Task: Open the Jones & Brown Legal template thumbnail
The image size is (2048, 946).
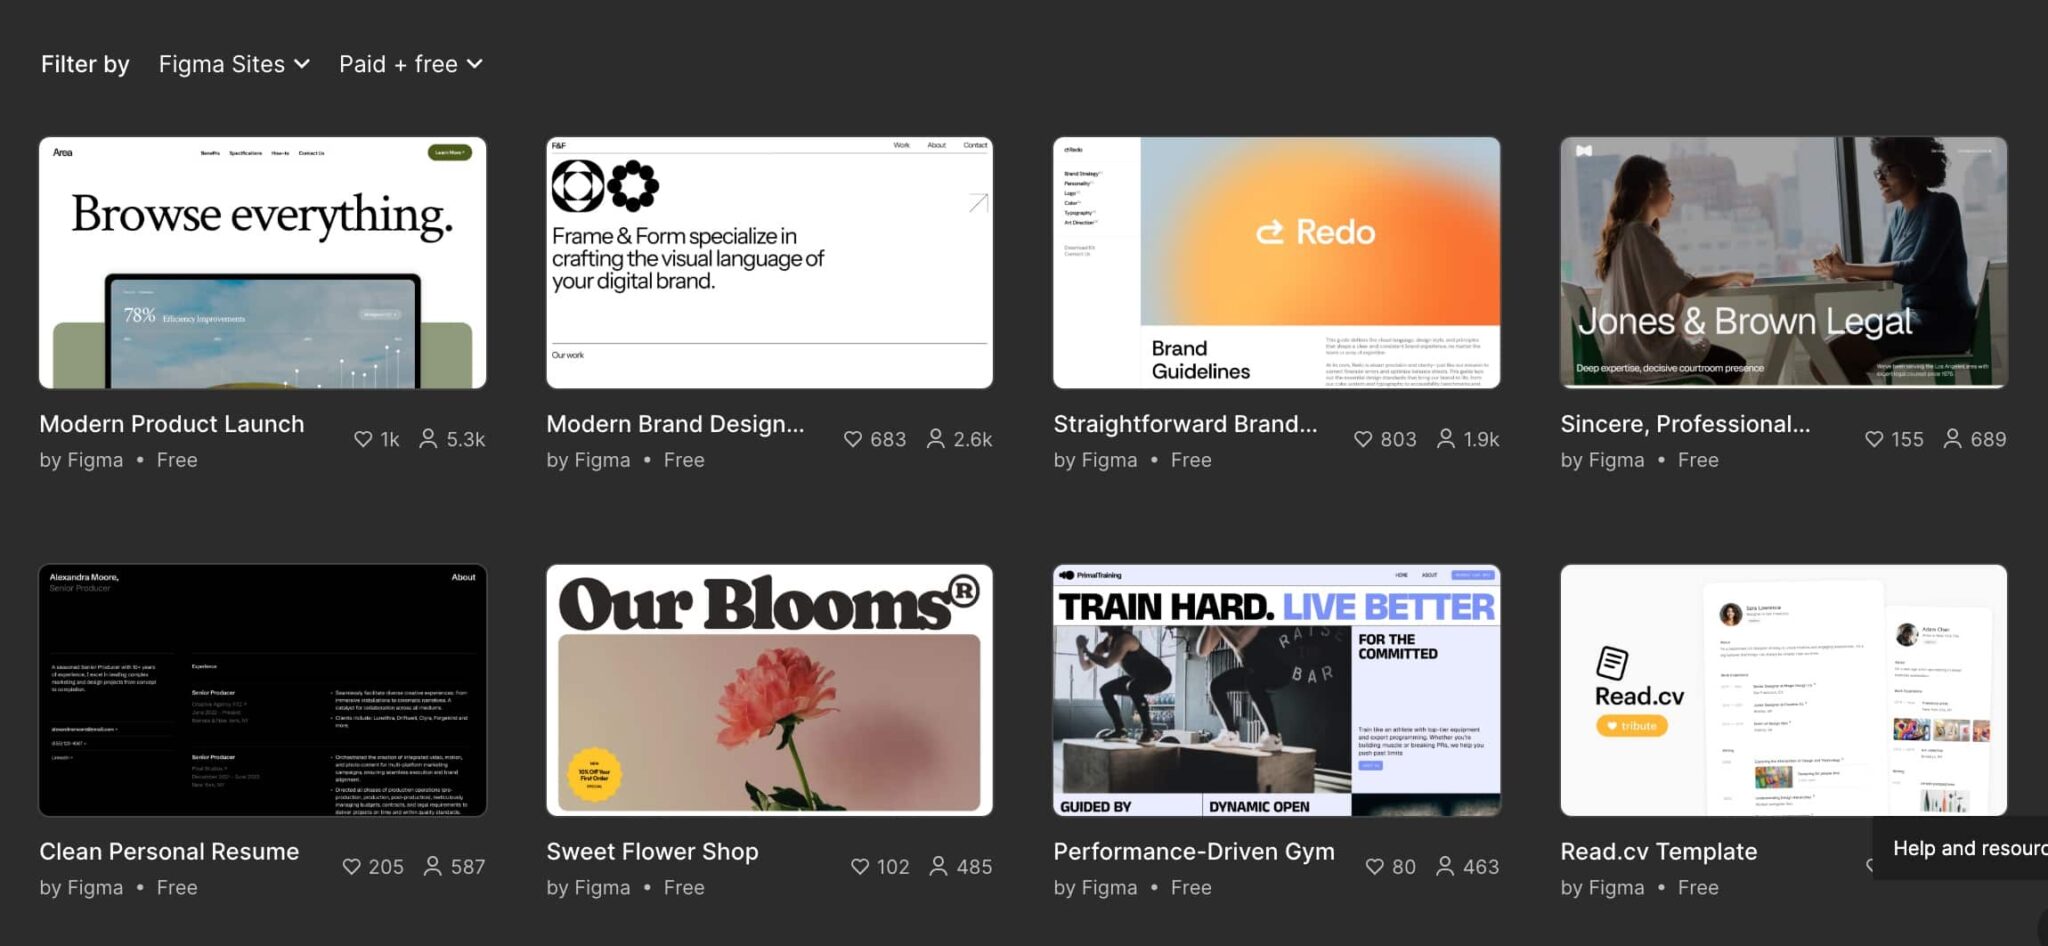Action: point(1783,262)
